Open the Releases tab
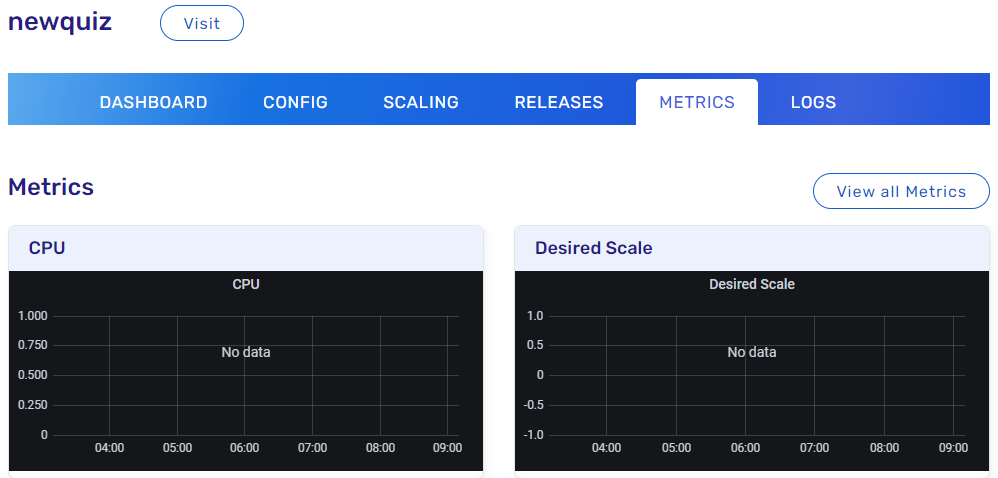The image size is (998, 478). coord(559,102)
